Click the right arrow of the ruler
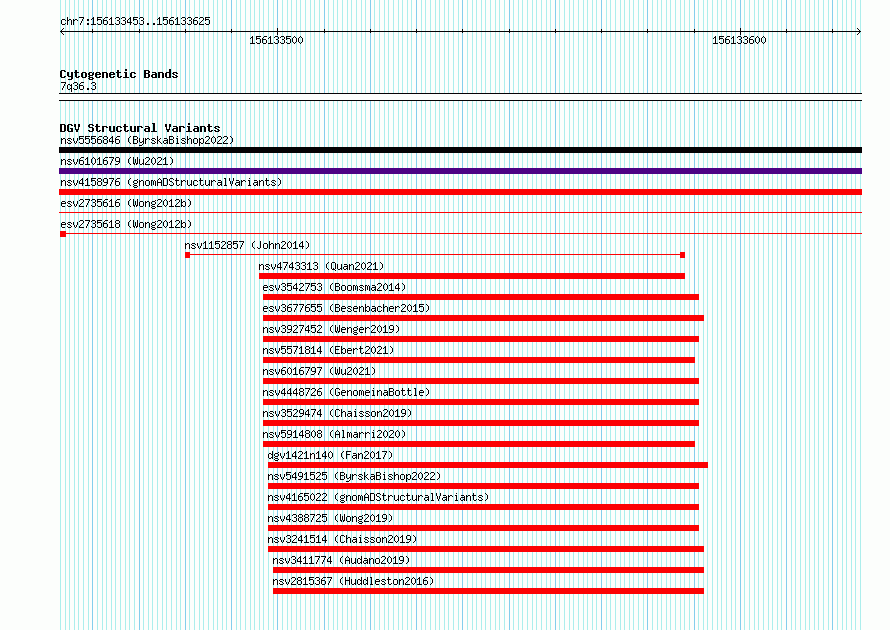This screenshot has height=630, width=890. pos(859,32)
